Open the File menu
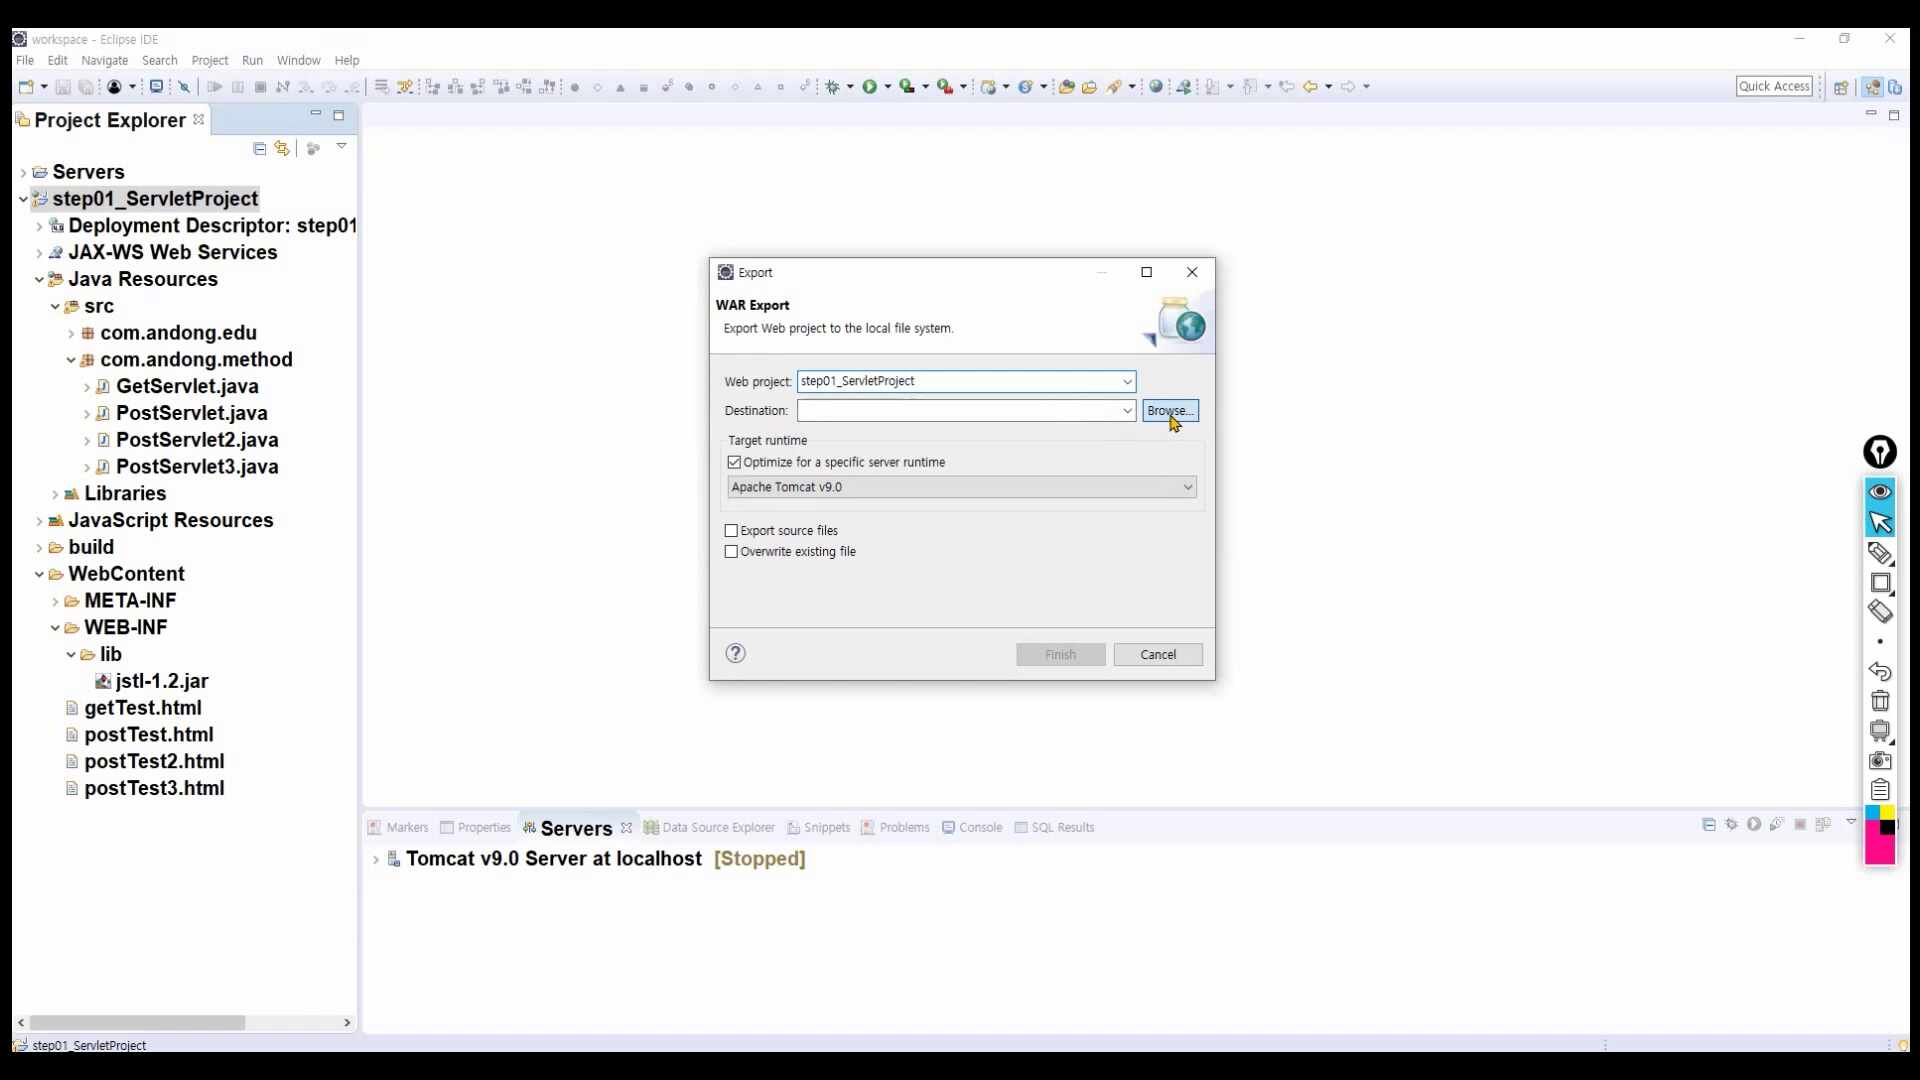 coord(25,60)
